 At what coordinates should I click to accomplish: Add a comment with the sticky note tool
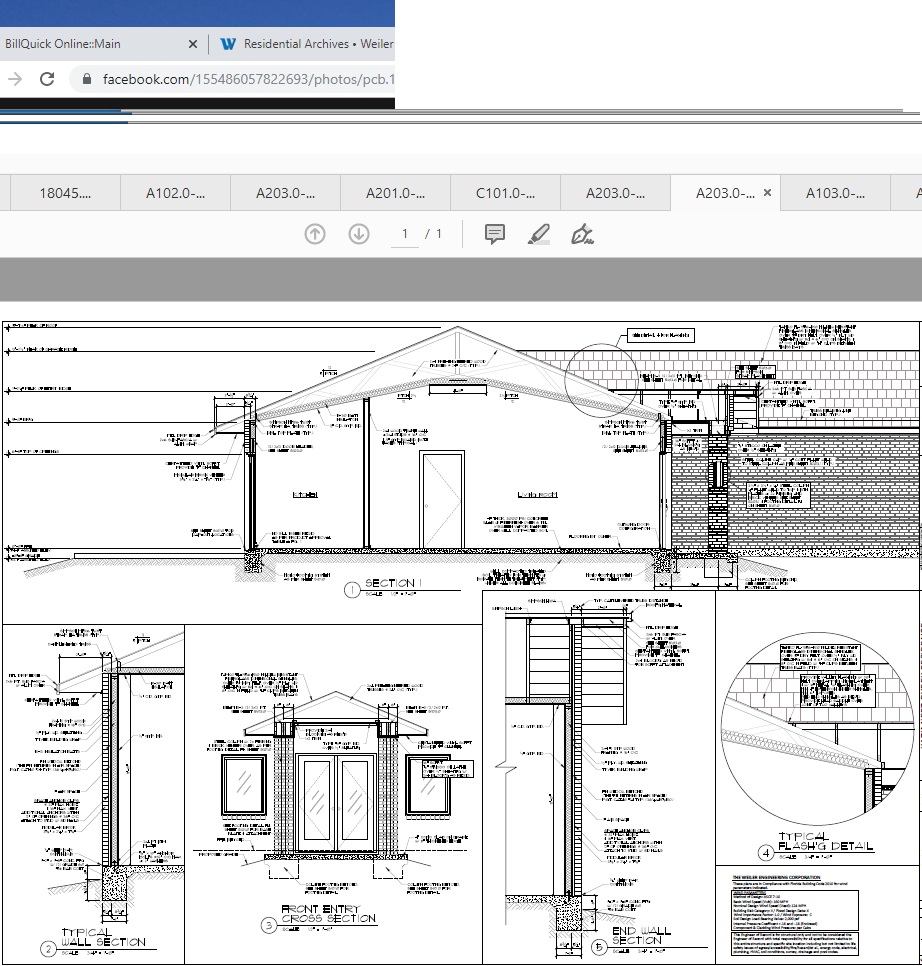coord(494,234)
